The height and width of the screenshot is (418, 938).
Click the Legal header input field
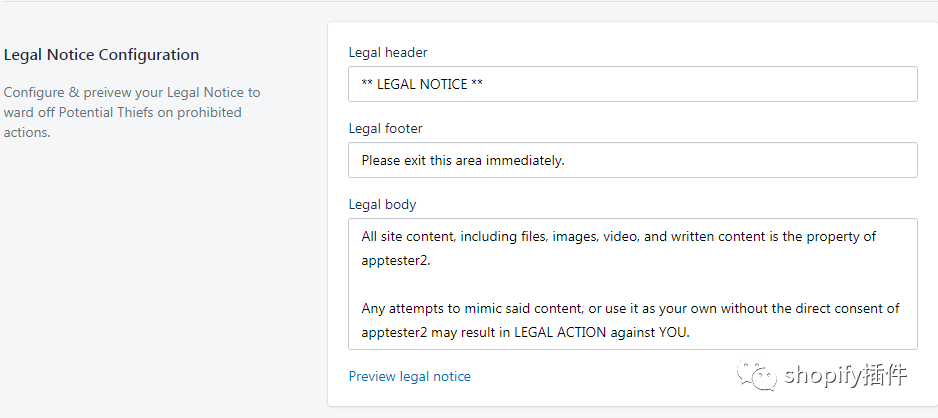click(x=632, y=84)
